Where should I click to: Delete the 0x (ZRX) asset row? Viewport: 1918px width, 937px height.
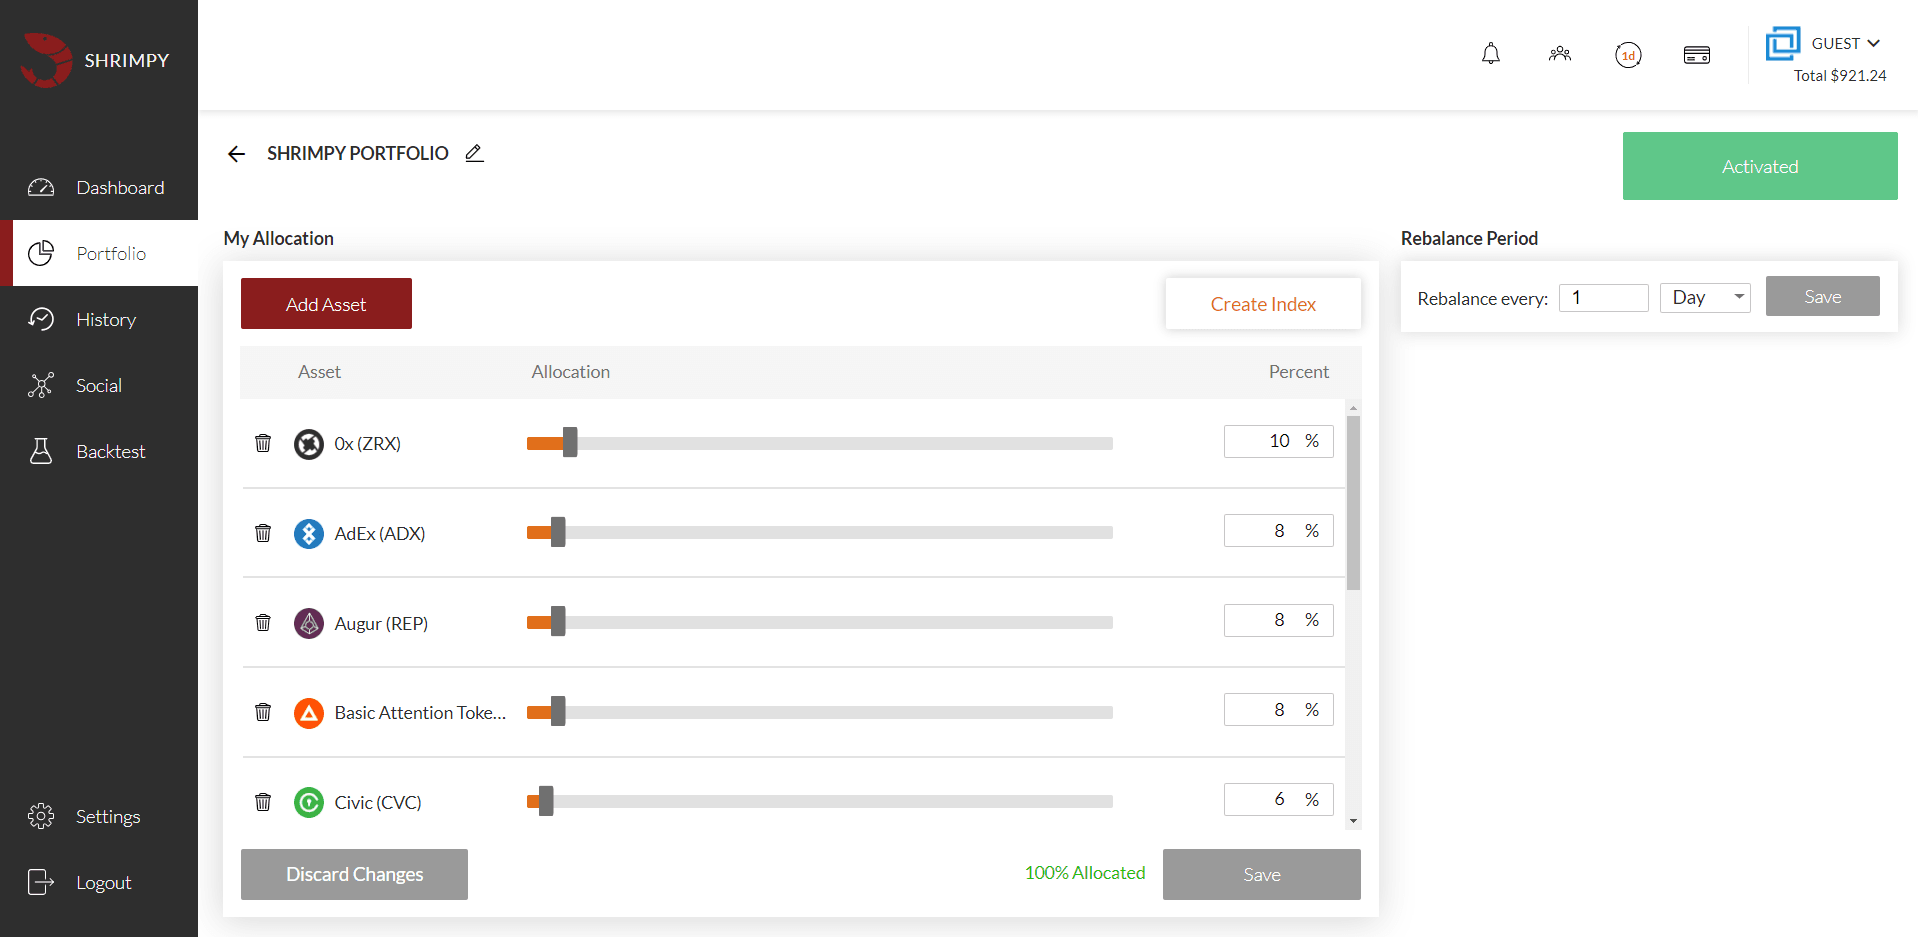tap(263, 443)
